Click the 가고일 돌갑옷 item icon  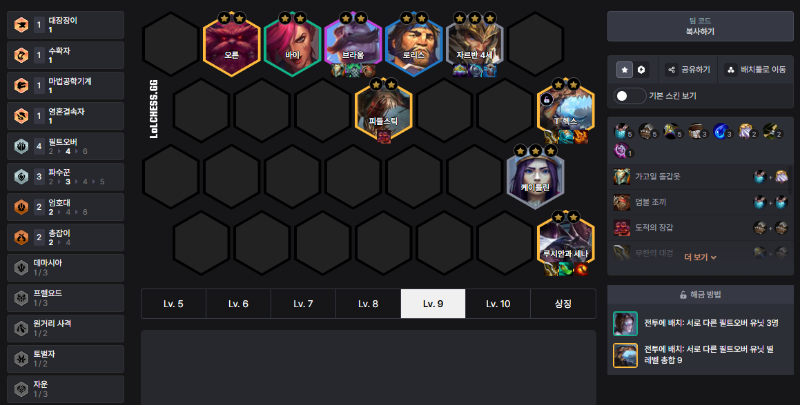click(x=621, y=176)
